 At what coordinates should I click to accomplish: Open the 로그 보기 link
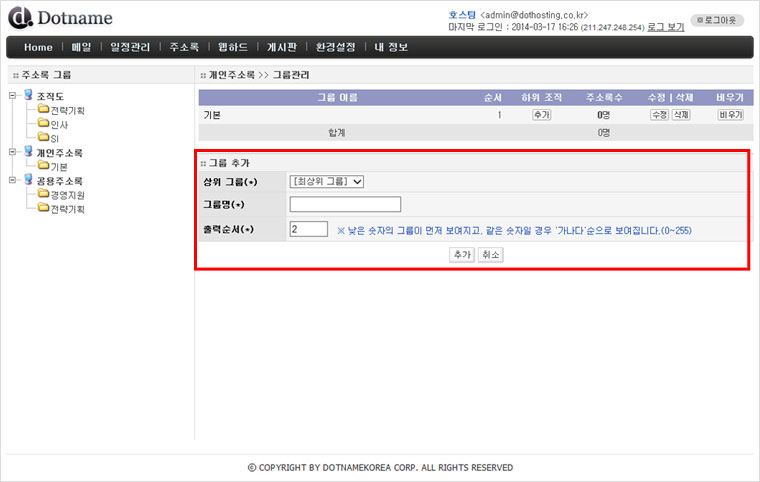666,27
